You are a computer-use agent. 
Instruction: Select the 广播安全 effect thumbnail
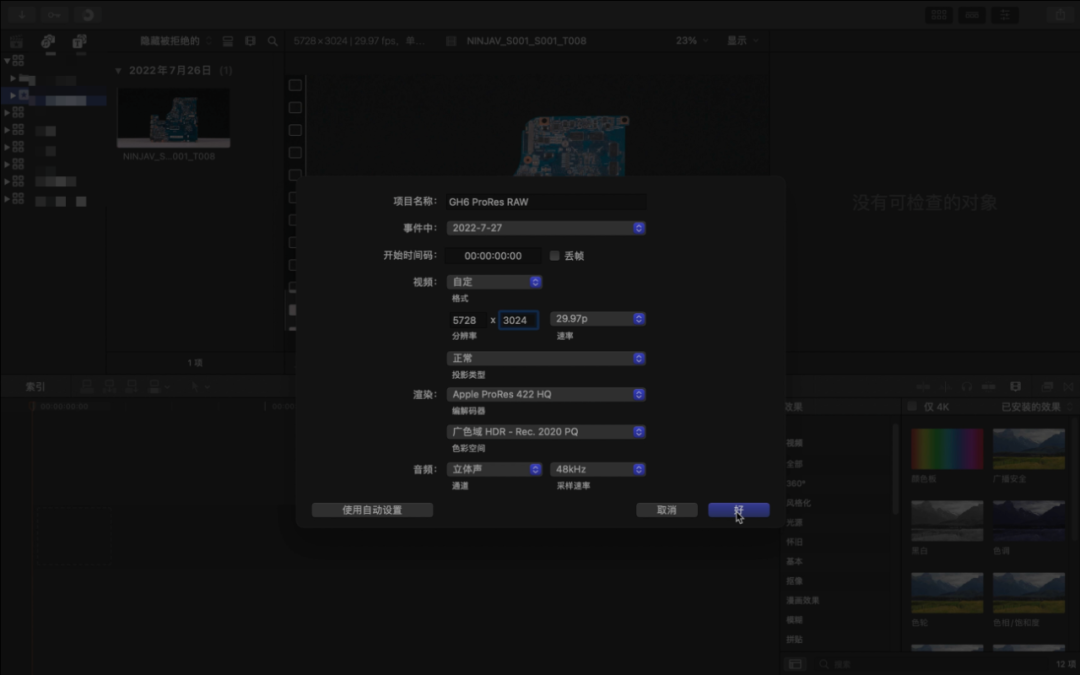tap(1028, 449)
